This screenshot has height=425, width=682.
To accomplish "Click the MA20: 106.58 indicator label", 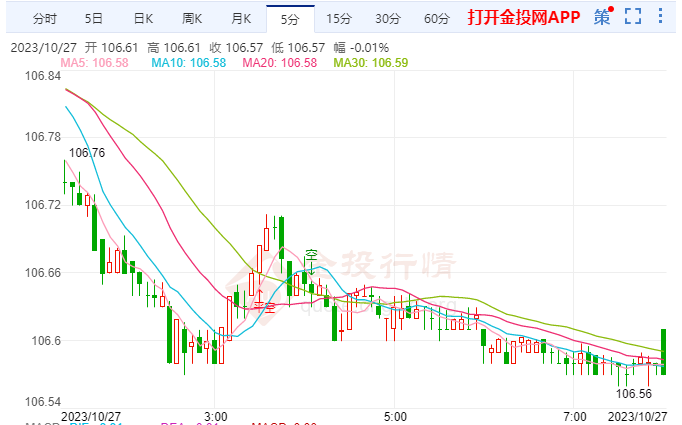I will point(280,63).
